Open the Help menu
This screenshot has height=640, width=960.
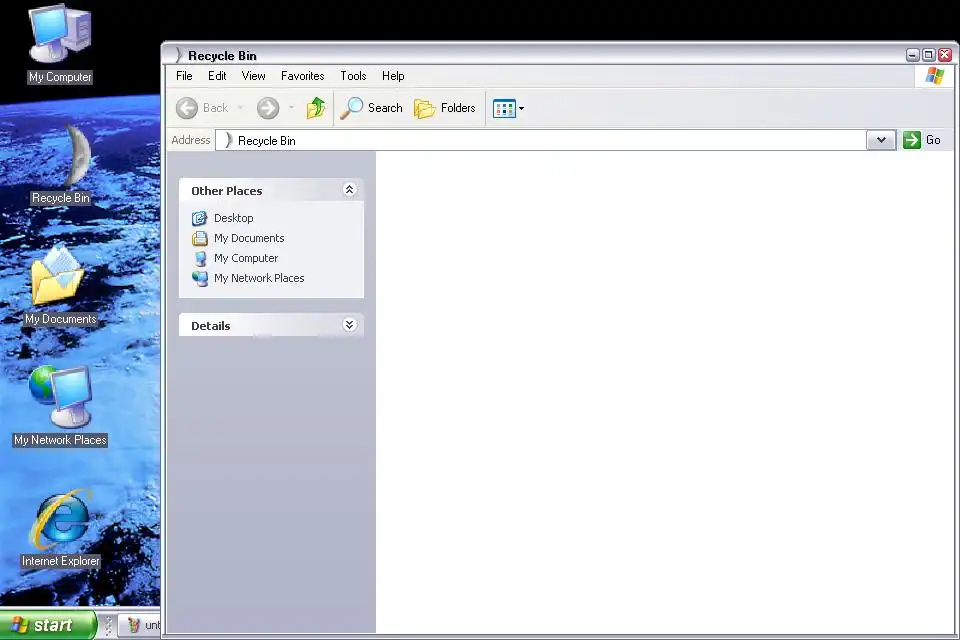393,76
